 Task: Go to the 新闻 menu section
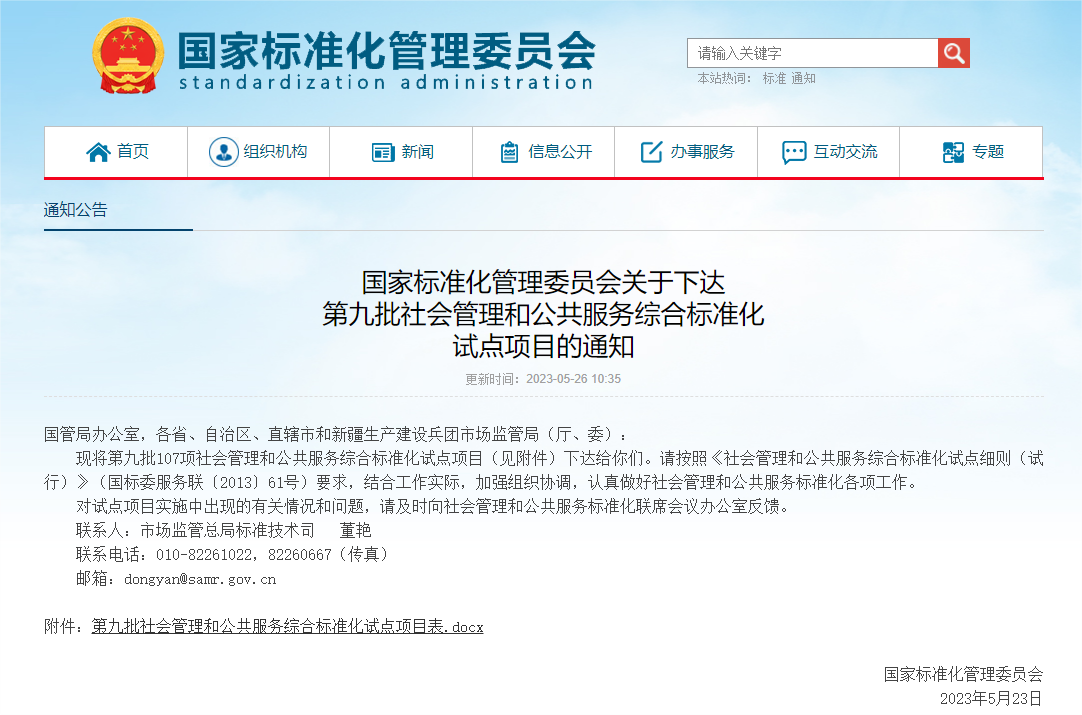(418, 152)
